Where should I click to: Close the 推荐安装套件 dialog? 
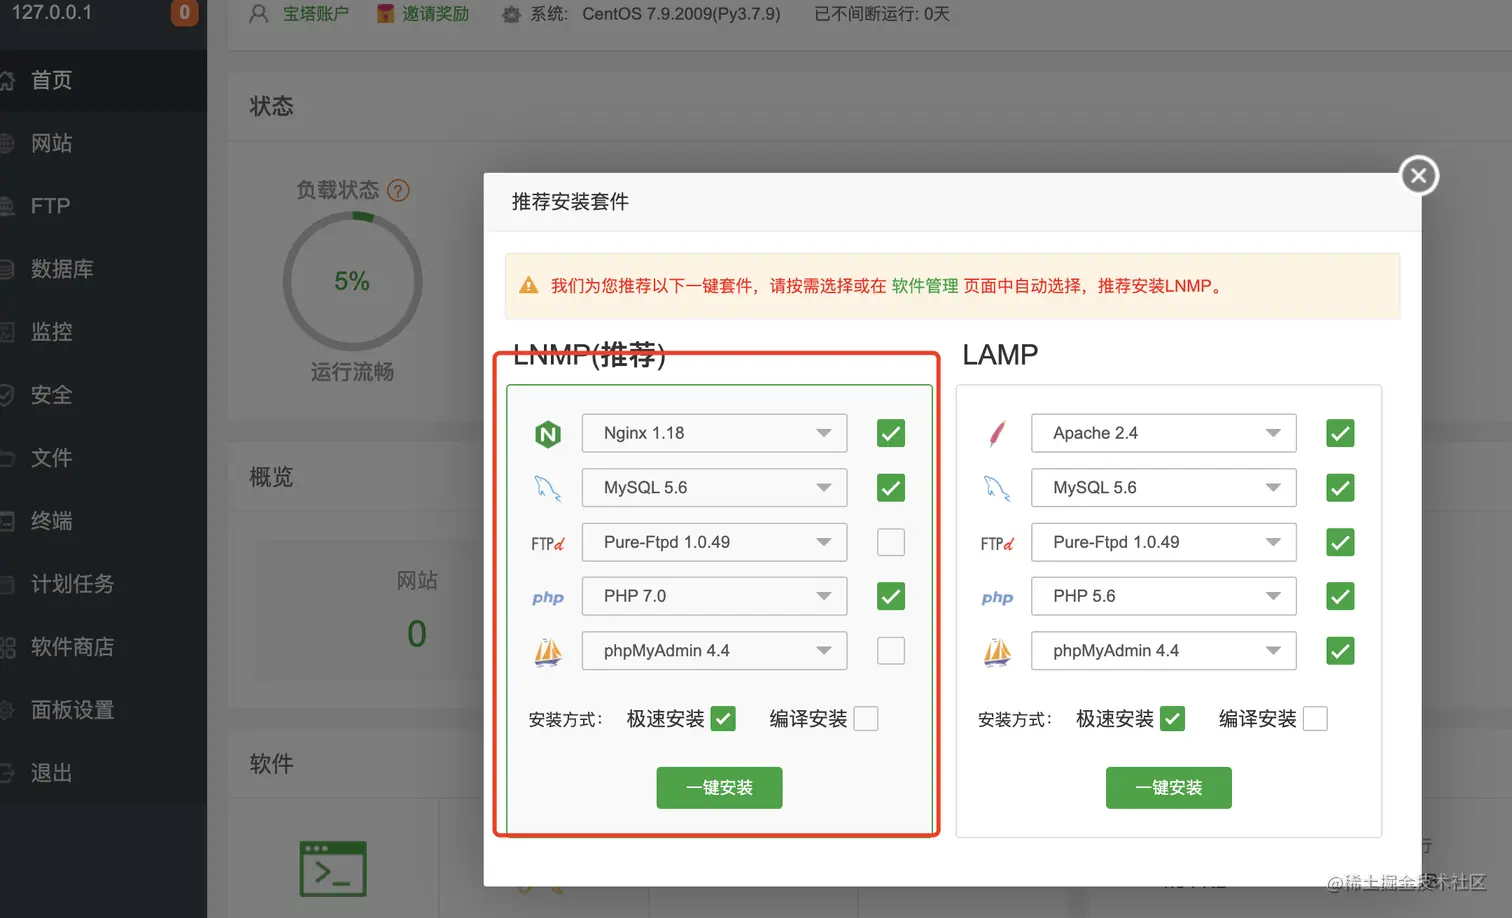point(1418,176)
